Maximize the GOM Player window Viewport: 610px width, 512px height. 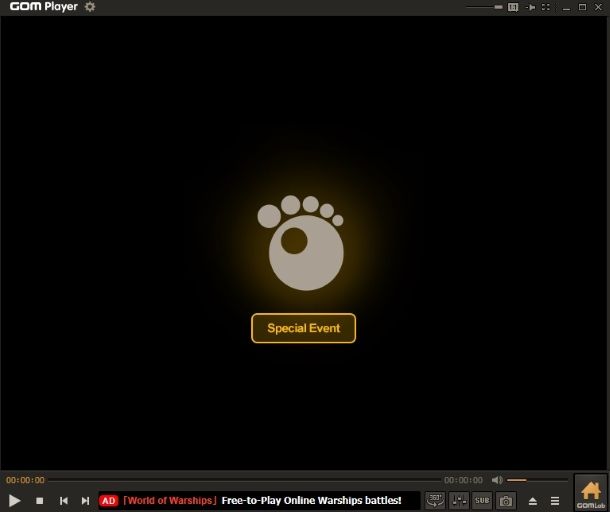(x=582, y=7)
